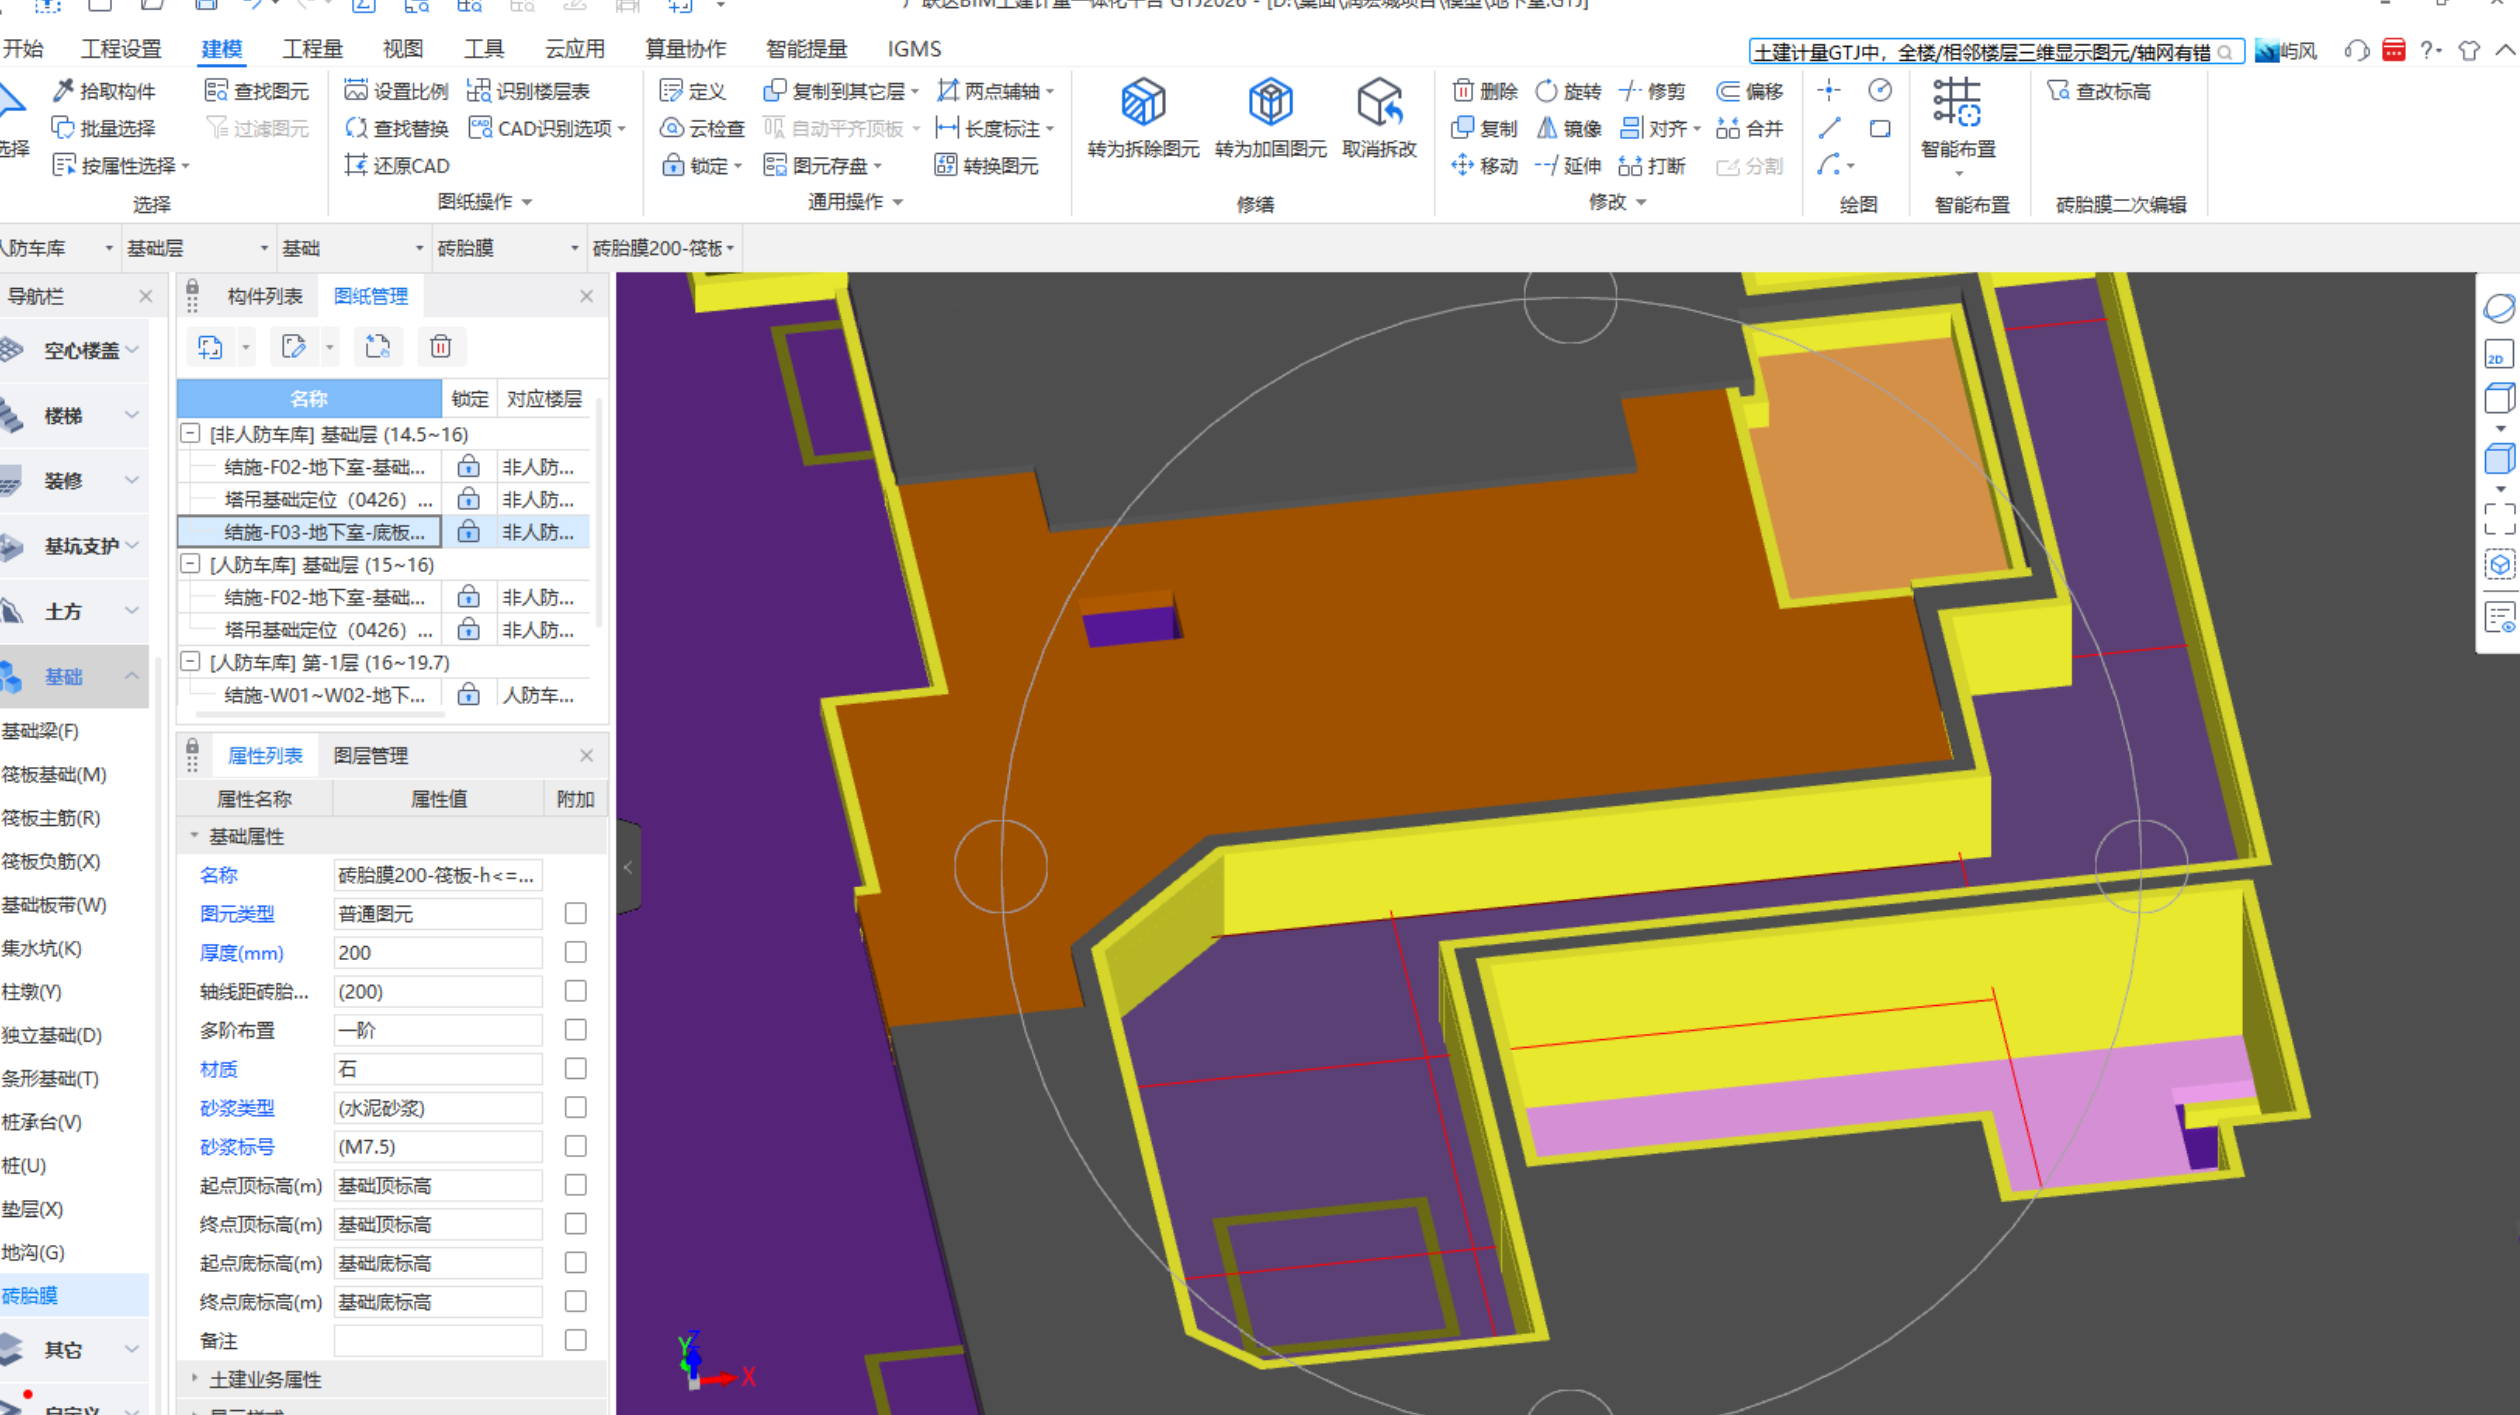Select the 偏移 offset tool
Image resolution: width=2520 pixels, height=1415 pixels.
coord(1750,91)
